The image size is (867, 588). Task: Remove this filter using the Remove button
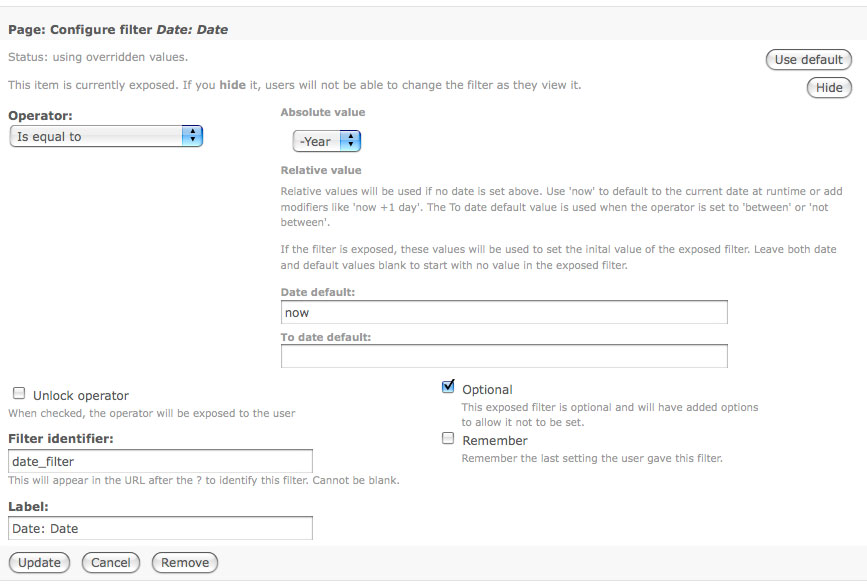point(185,563)
